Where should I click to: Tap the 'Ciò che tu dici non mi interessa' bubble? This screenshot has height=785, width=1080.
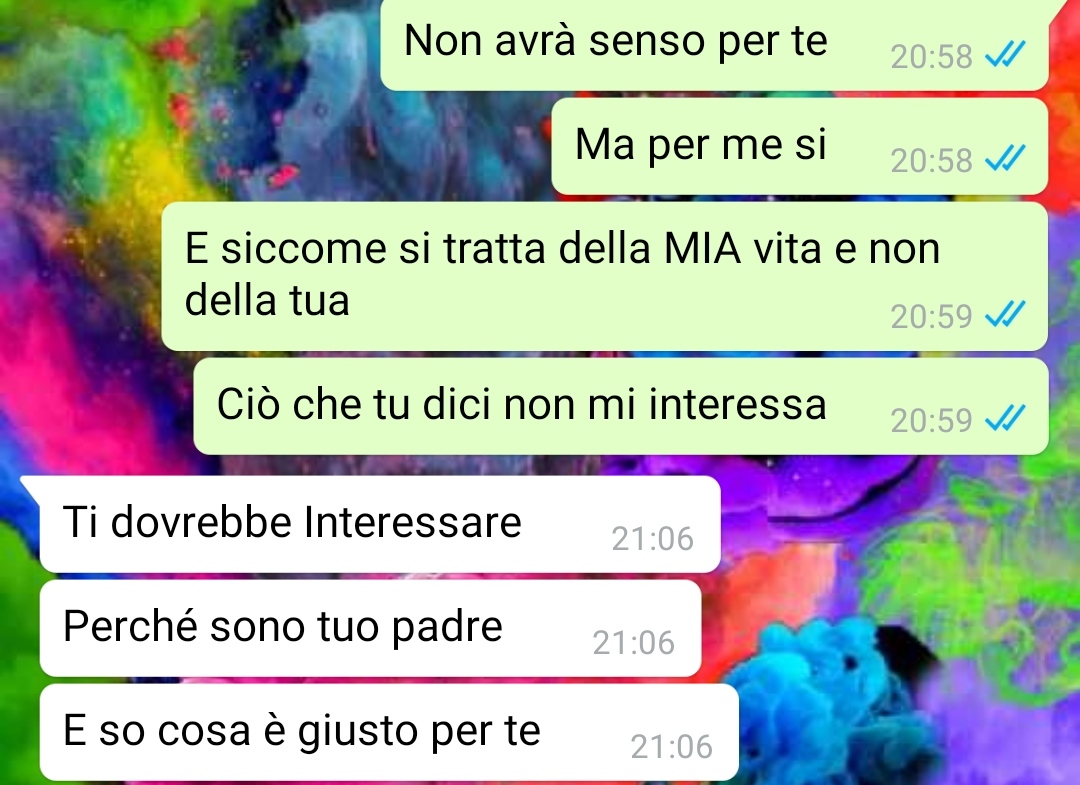621,406
